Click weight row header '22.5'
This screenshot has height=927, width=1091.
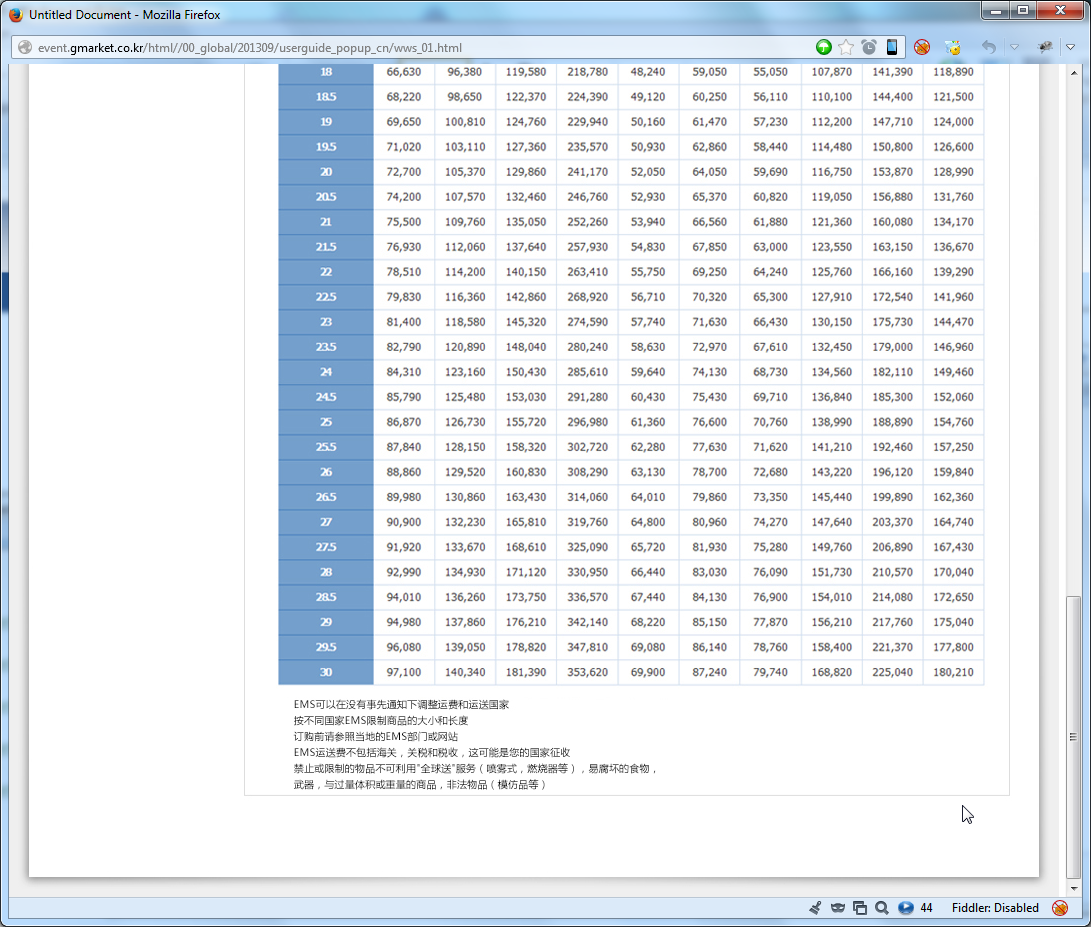(326, 297)
